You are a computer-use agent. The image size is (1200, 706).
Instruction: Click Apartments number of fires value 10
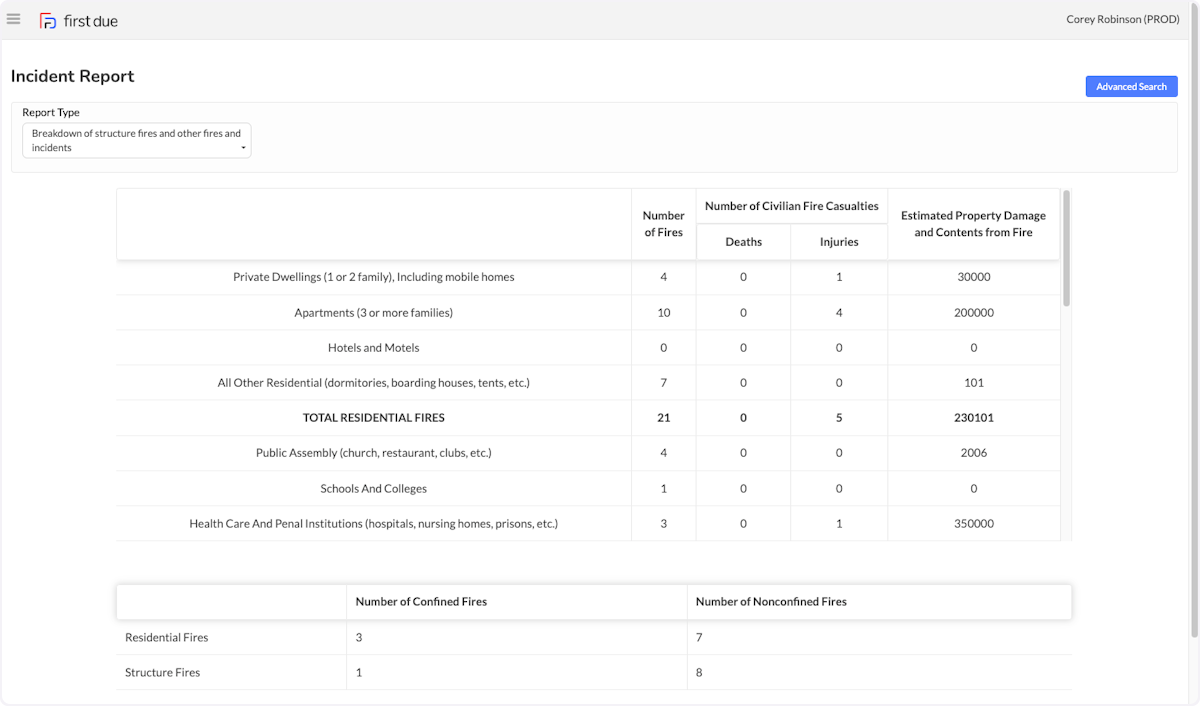663,313
